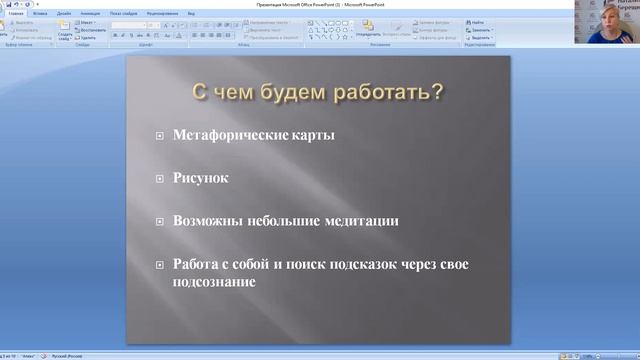Select the text box shape tool
This screenshot has height=360, width=640.
(310, 23)
